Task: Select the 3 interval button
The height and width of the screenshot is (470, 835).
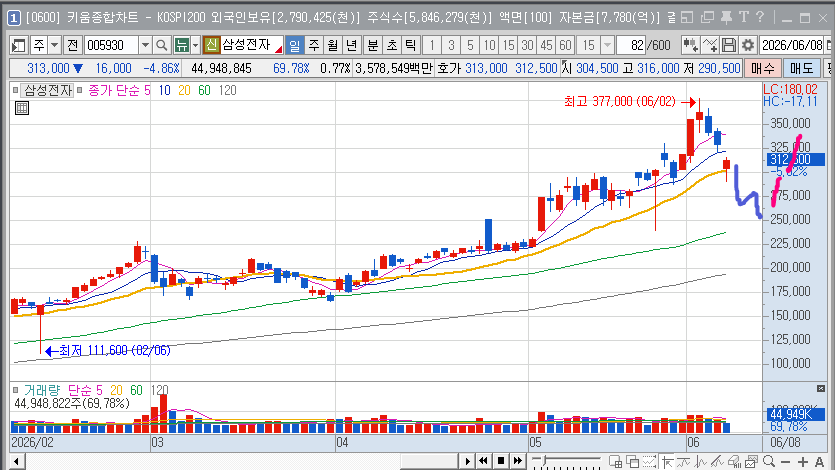Action: 451,45
